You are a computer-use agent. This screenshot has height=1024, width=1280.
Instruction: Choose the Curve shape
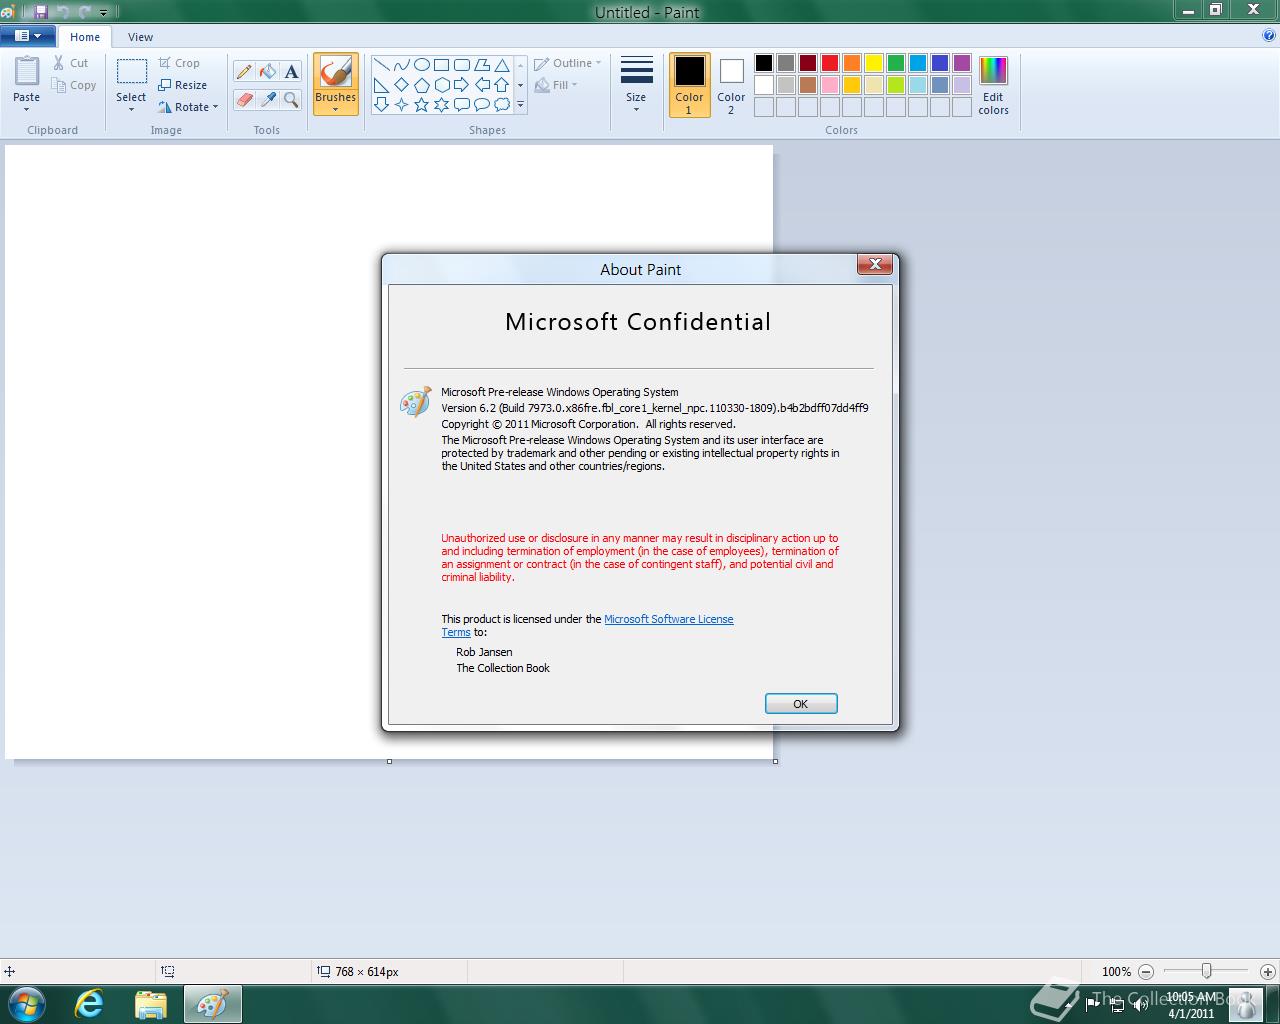point(402,65)
